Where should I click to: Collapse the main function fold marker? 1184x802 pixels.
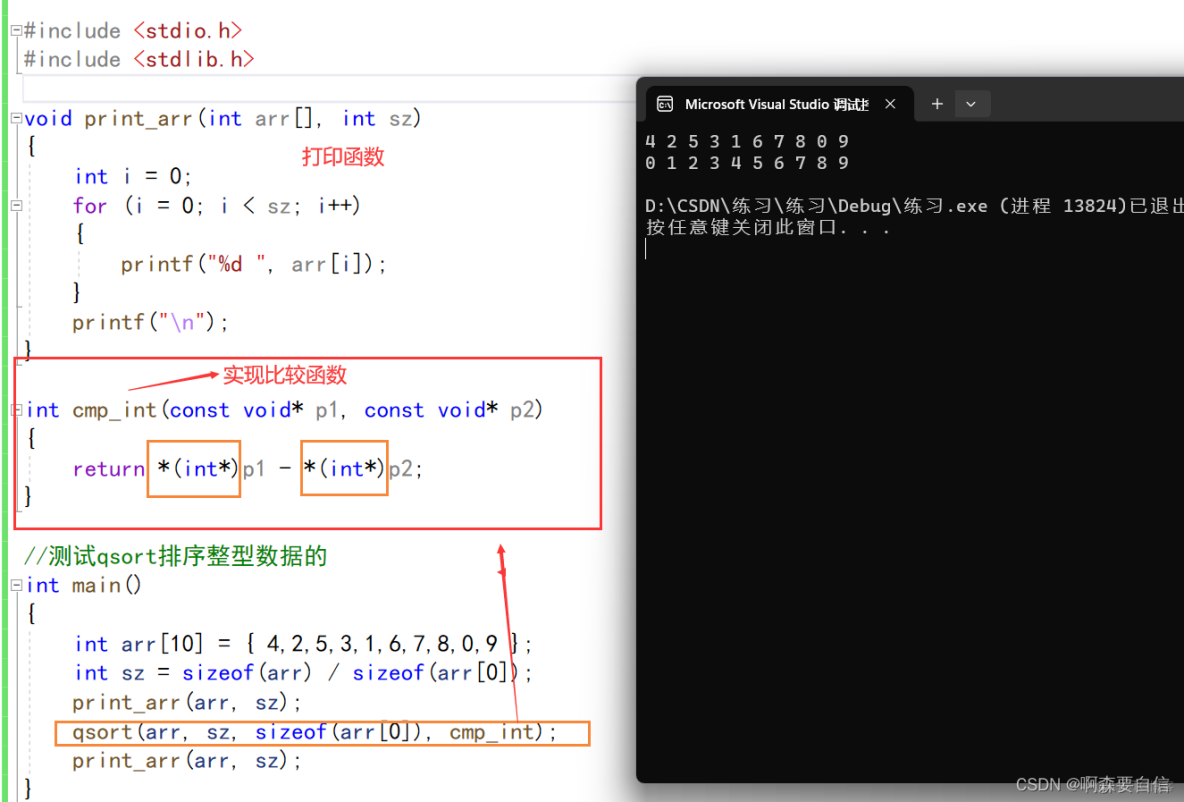point(14,585)
